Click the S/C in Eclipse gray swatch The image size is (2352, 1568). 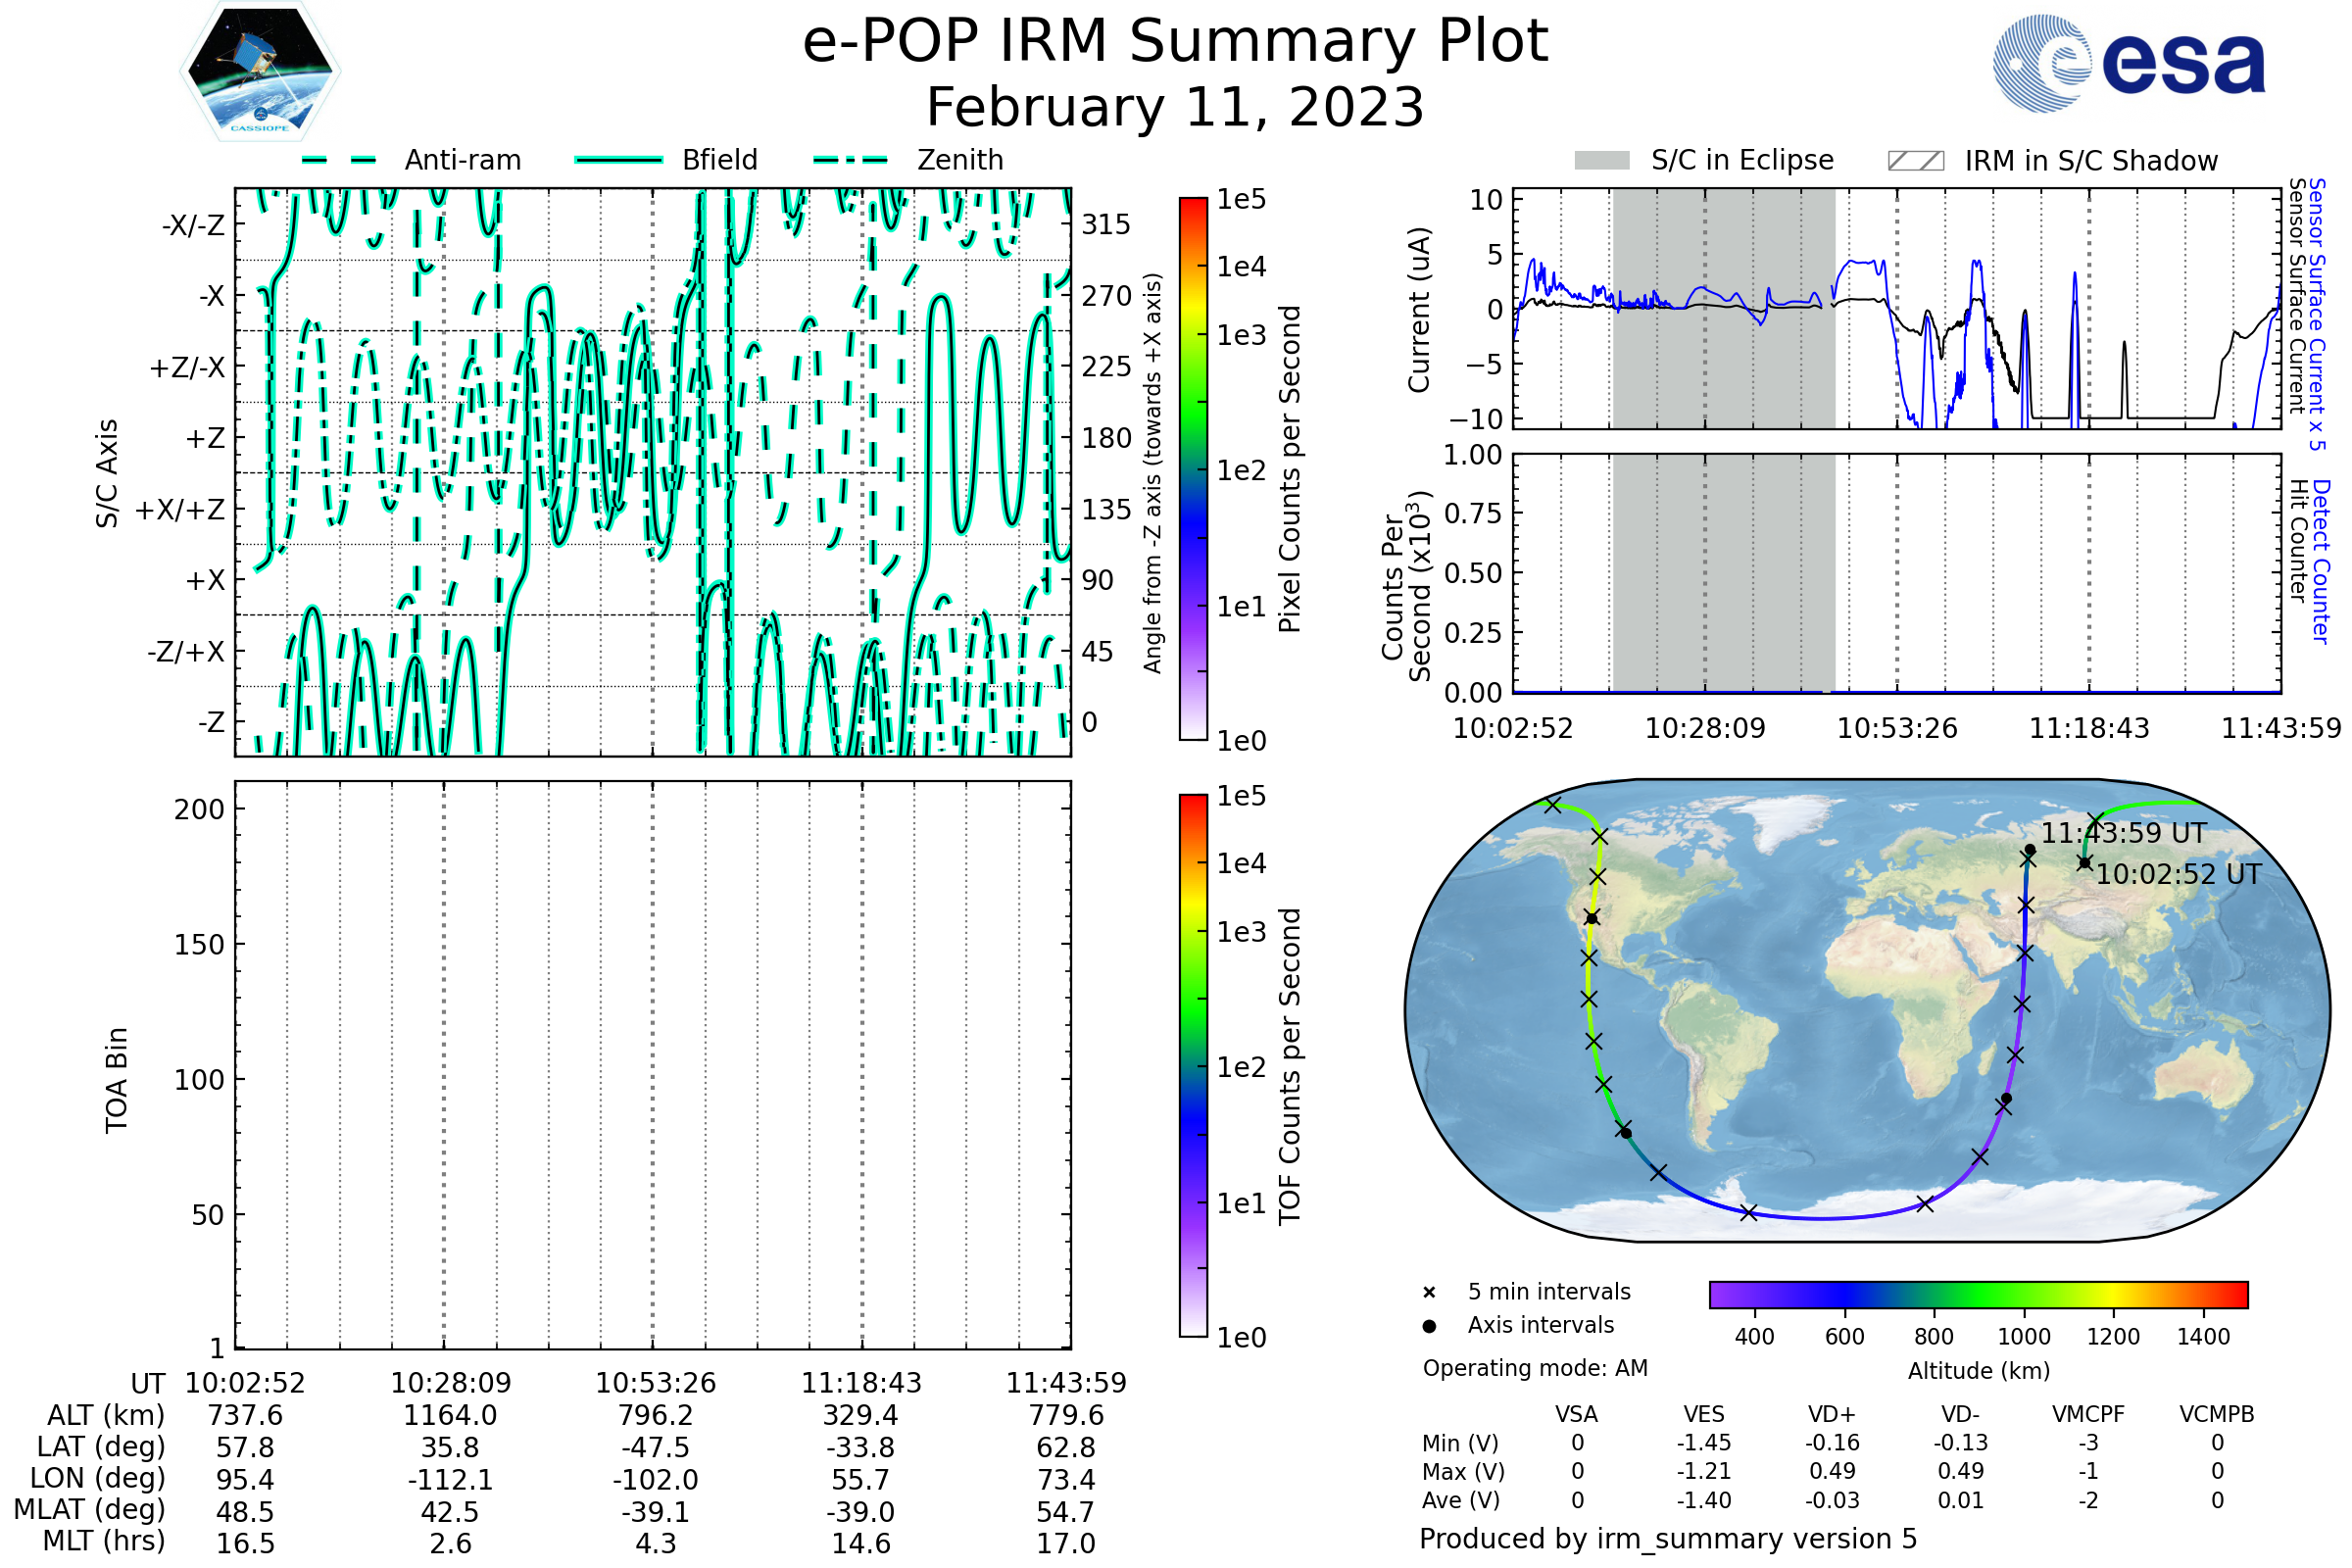point(1602,161)
